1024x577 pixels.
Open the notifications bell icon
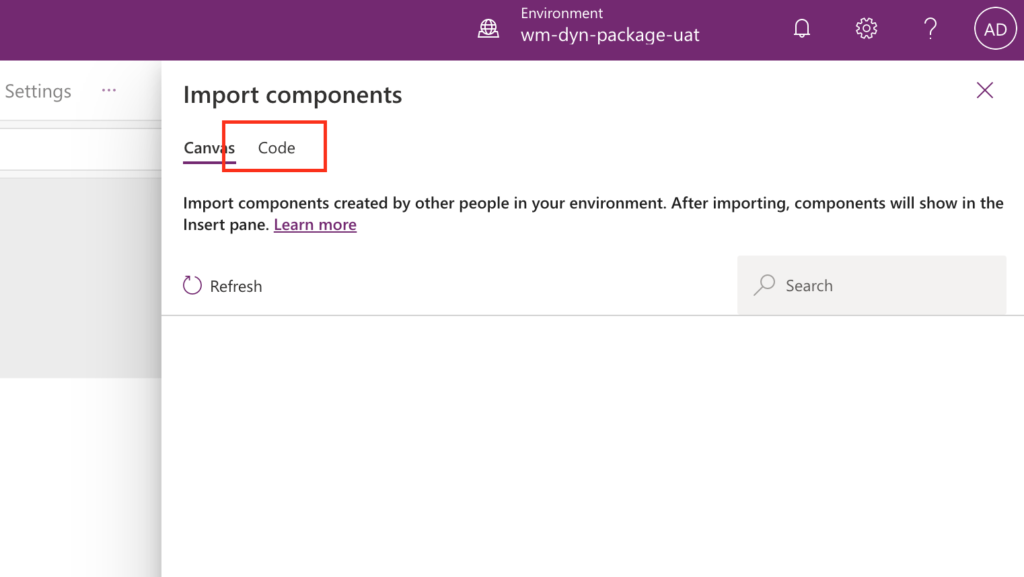pos(801,28)
